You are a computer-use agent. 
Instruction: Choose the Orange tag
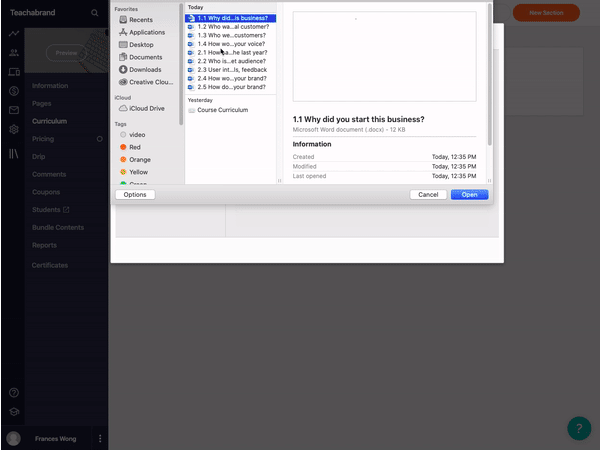tap(135, 160)
